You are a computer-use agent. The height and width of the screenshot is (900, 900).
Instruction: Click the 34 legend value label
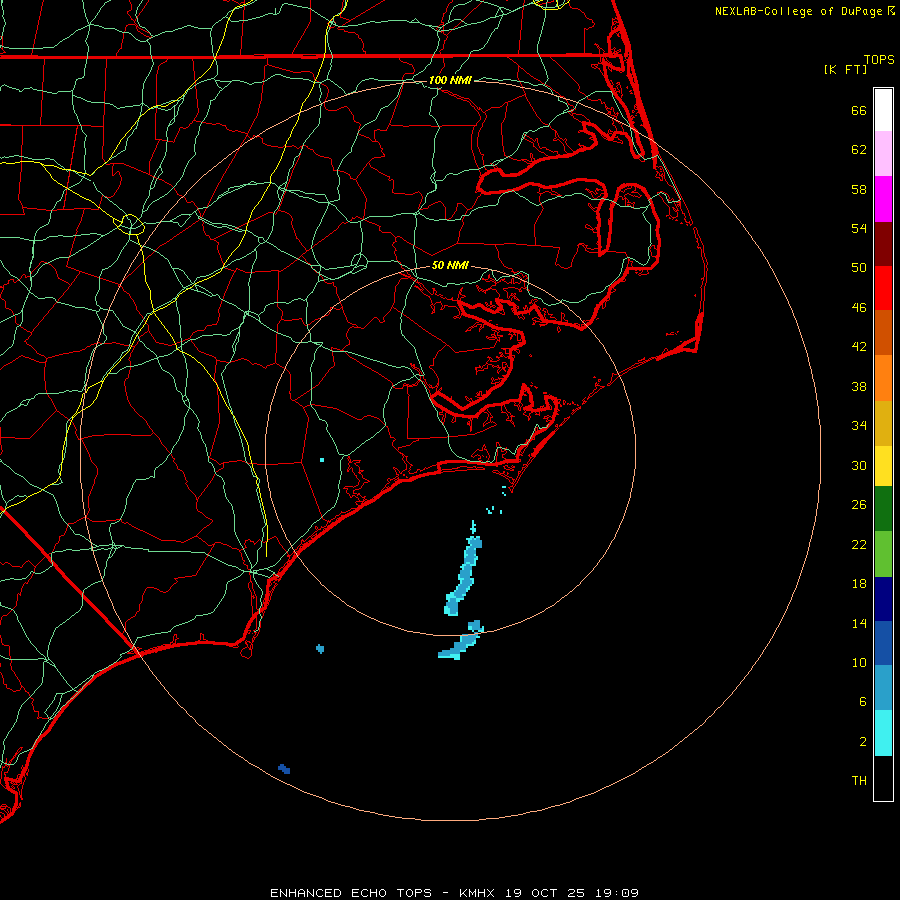859,425
